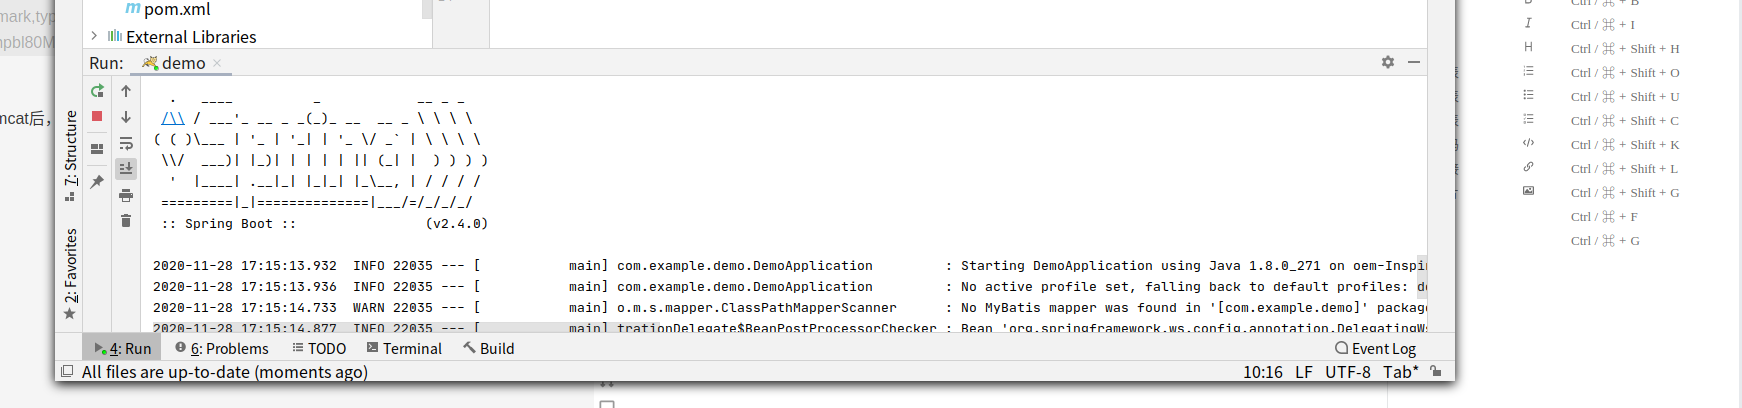Close the demo run tab
Viewport: 1742px width, 408px height.
pos(217,63)
